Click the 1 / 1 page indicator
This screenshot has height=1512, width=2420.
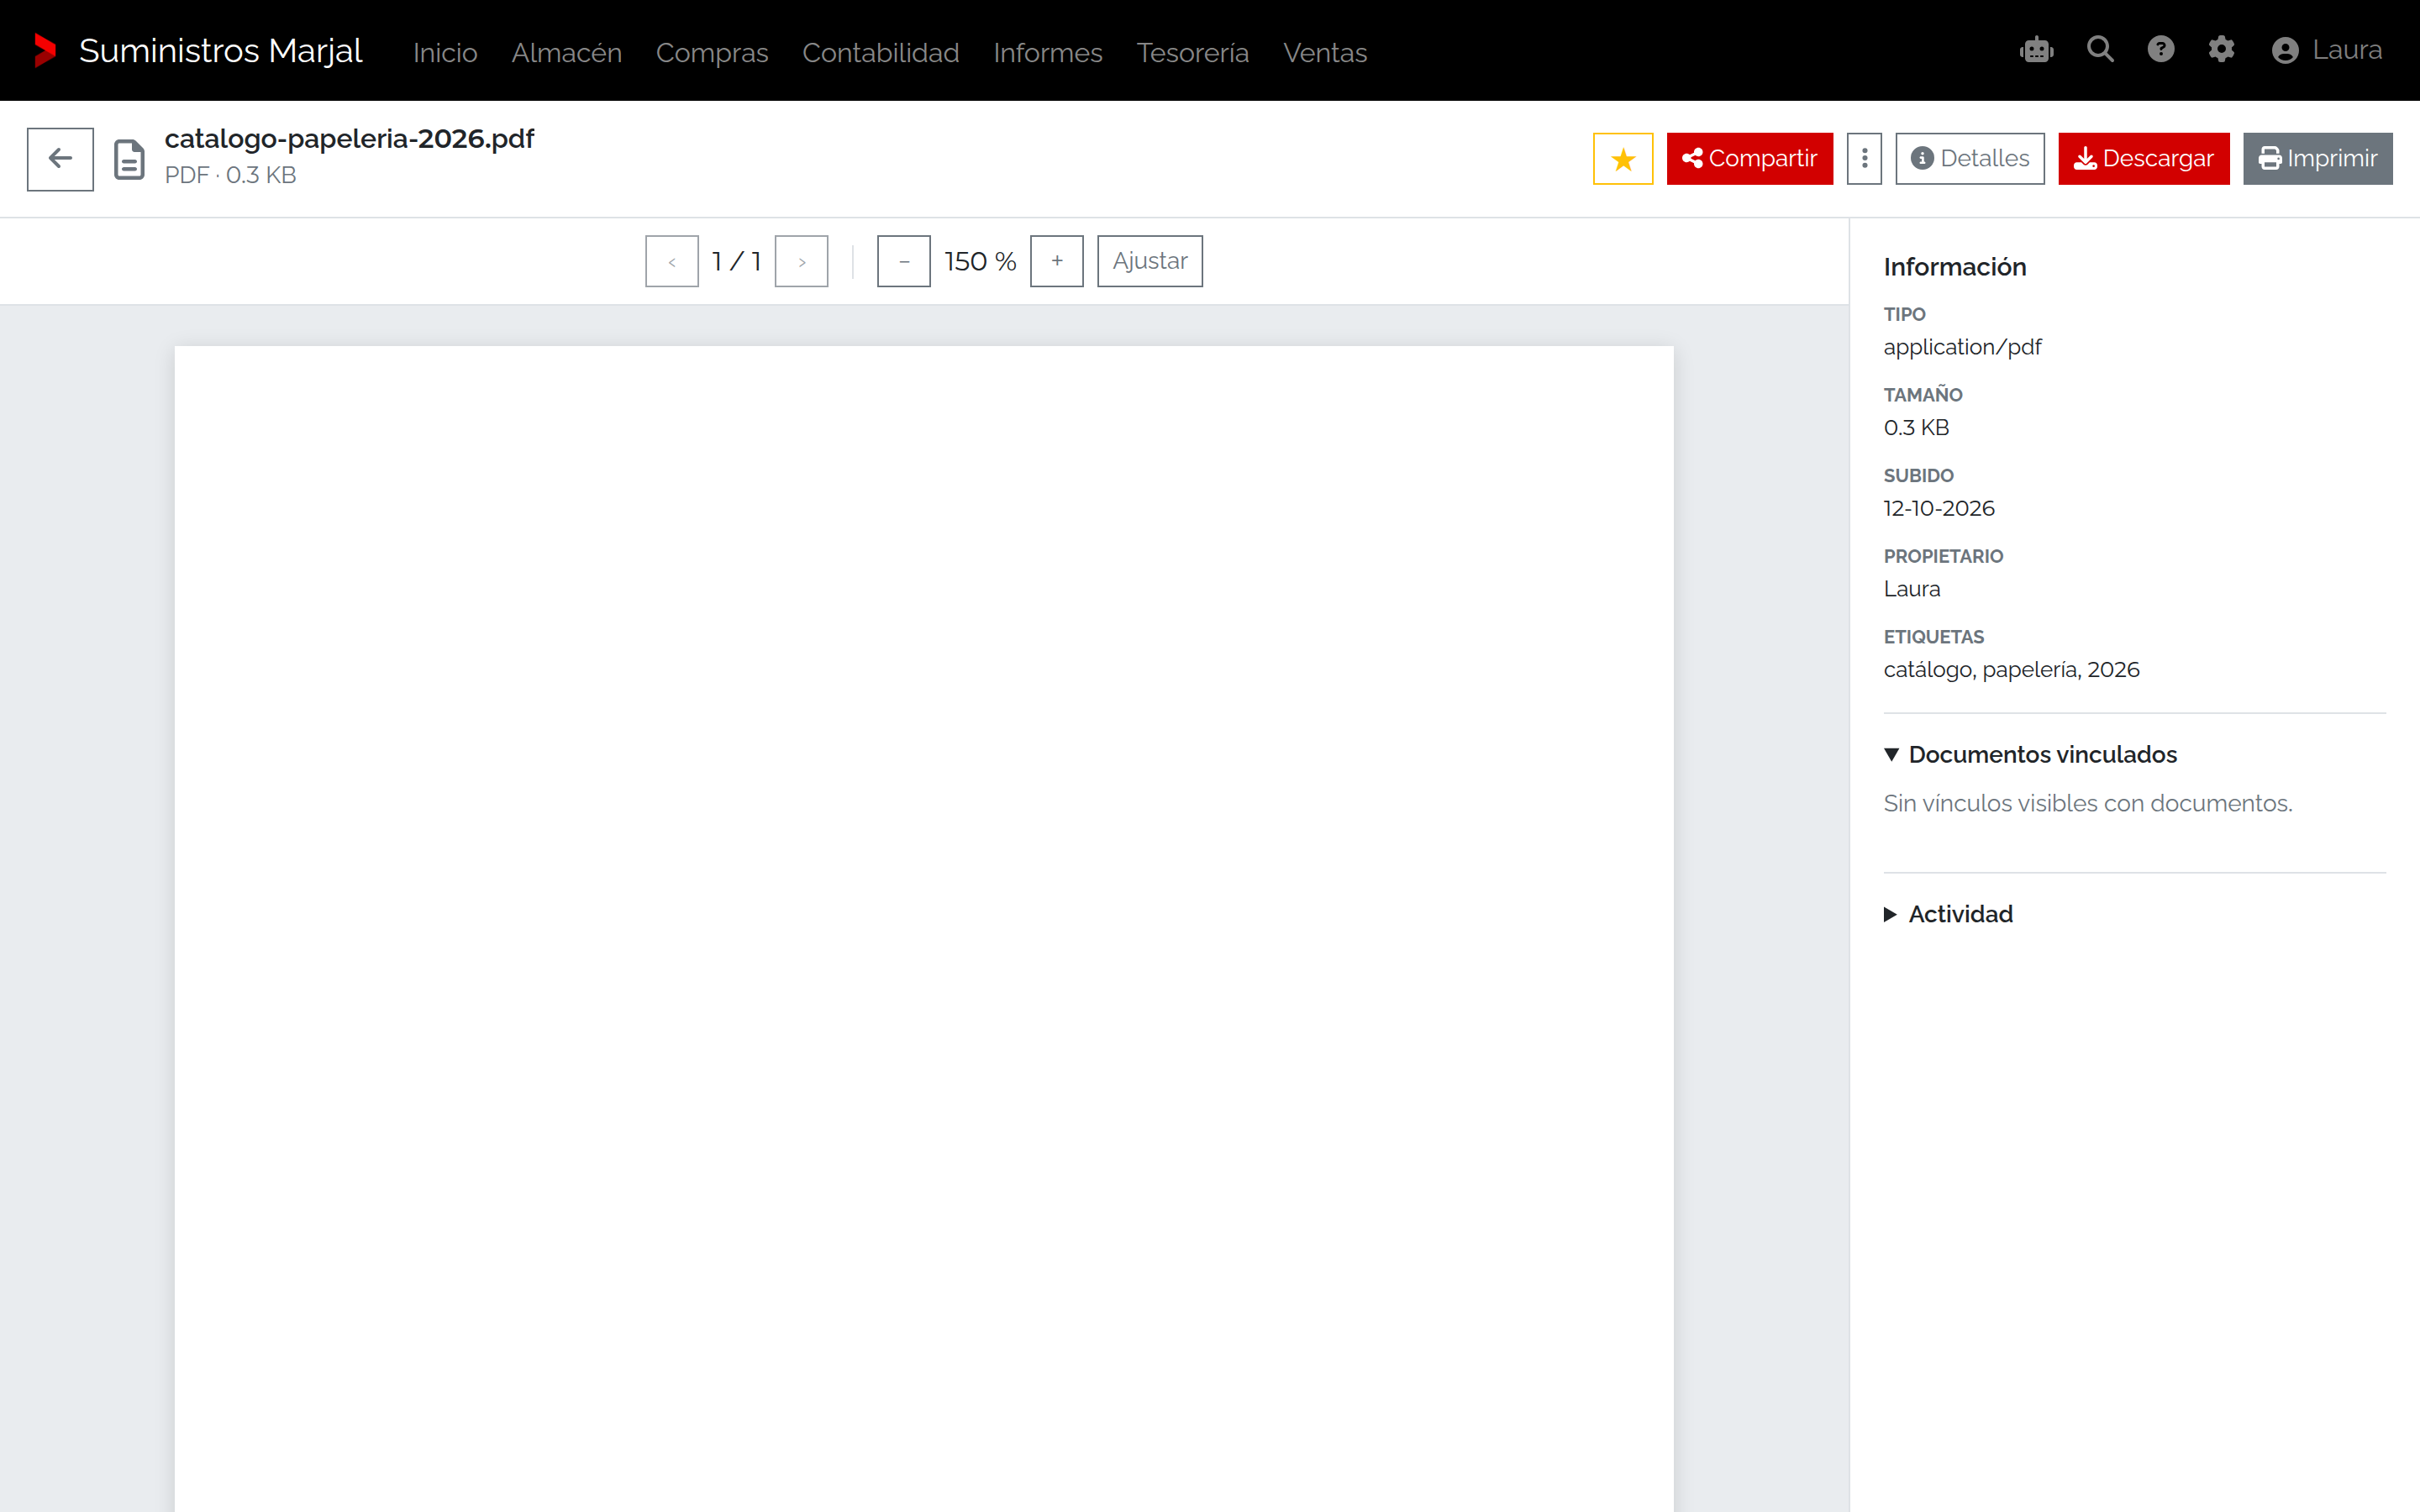[x=736, y=261]
